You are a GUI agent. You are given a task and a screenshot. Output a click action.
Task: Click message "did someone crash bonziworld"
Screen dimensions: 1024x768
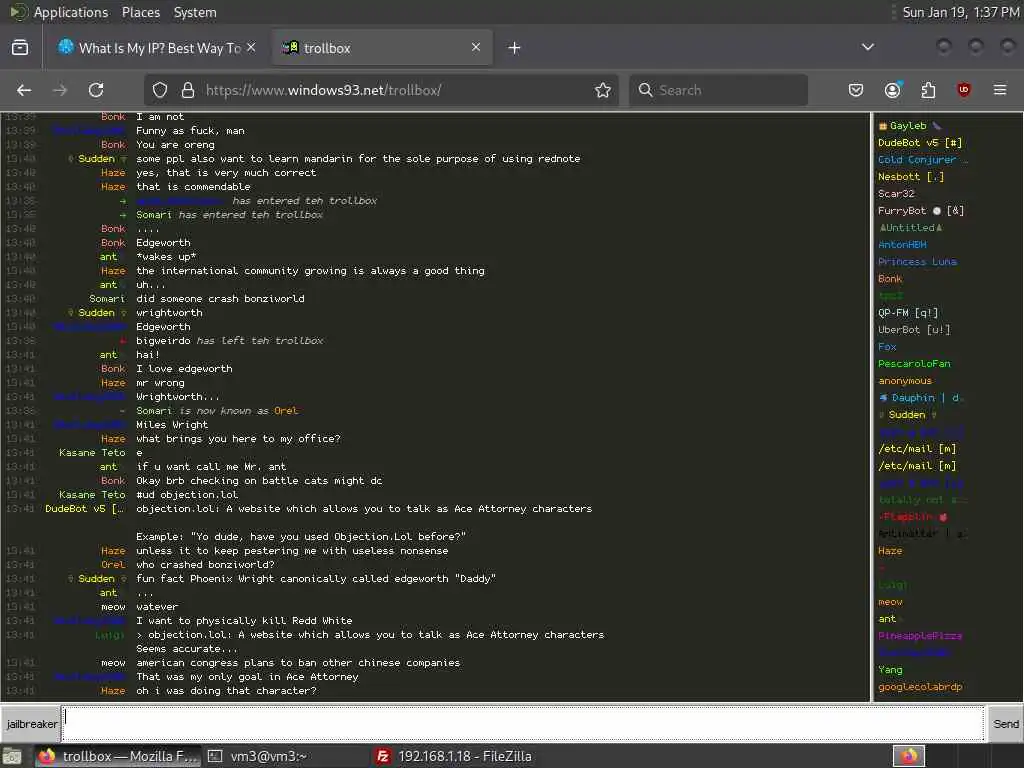click(x=220, y=298)
